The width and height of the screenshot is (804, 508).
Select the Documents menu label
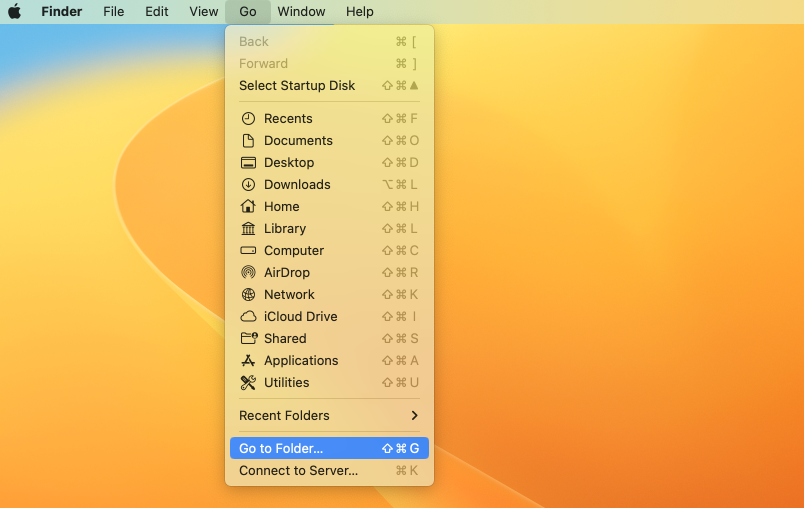coord(298,140)
